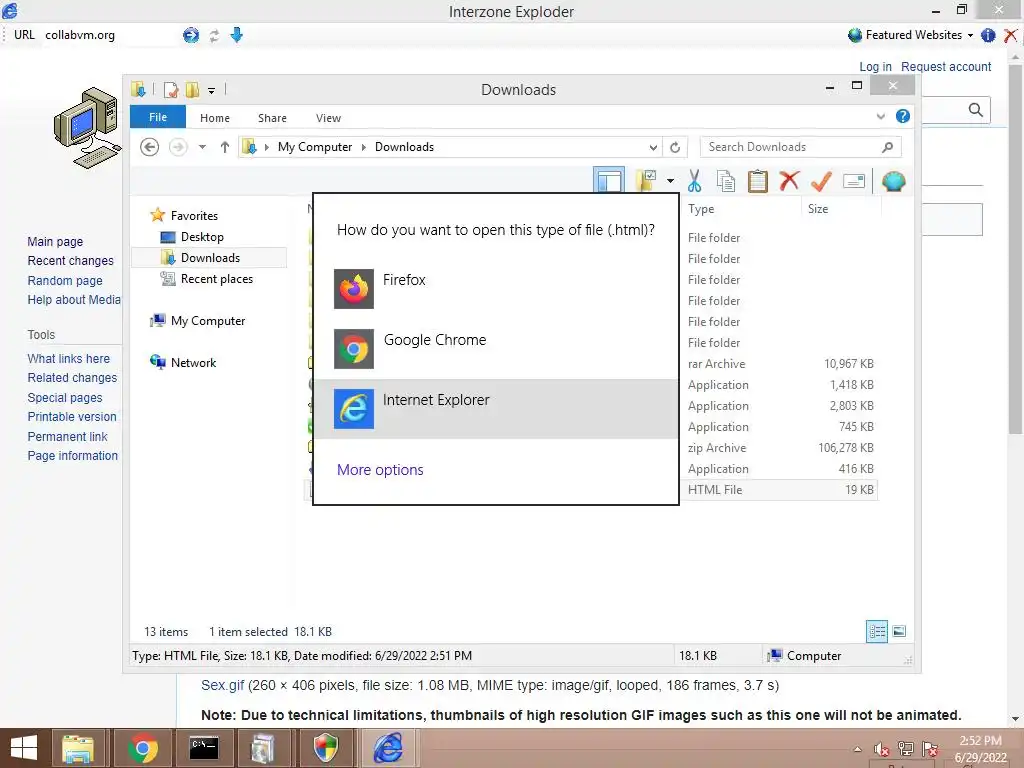Refresh the Downloads folder view
Viewport: 1024px width, 768px height.
675,148
